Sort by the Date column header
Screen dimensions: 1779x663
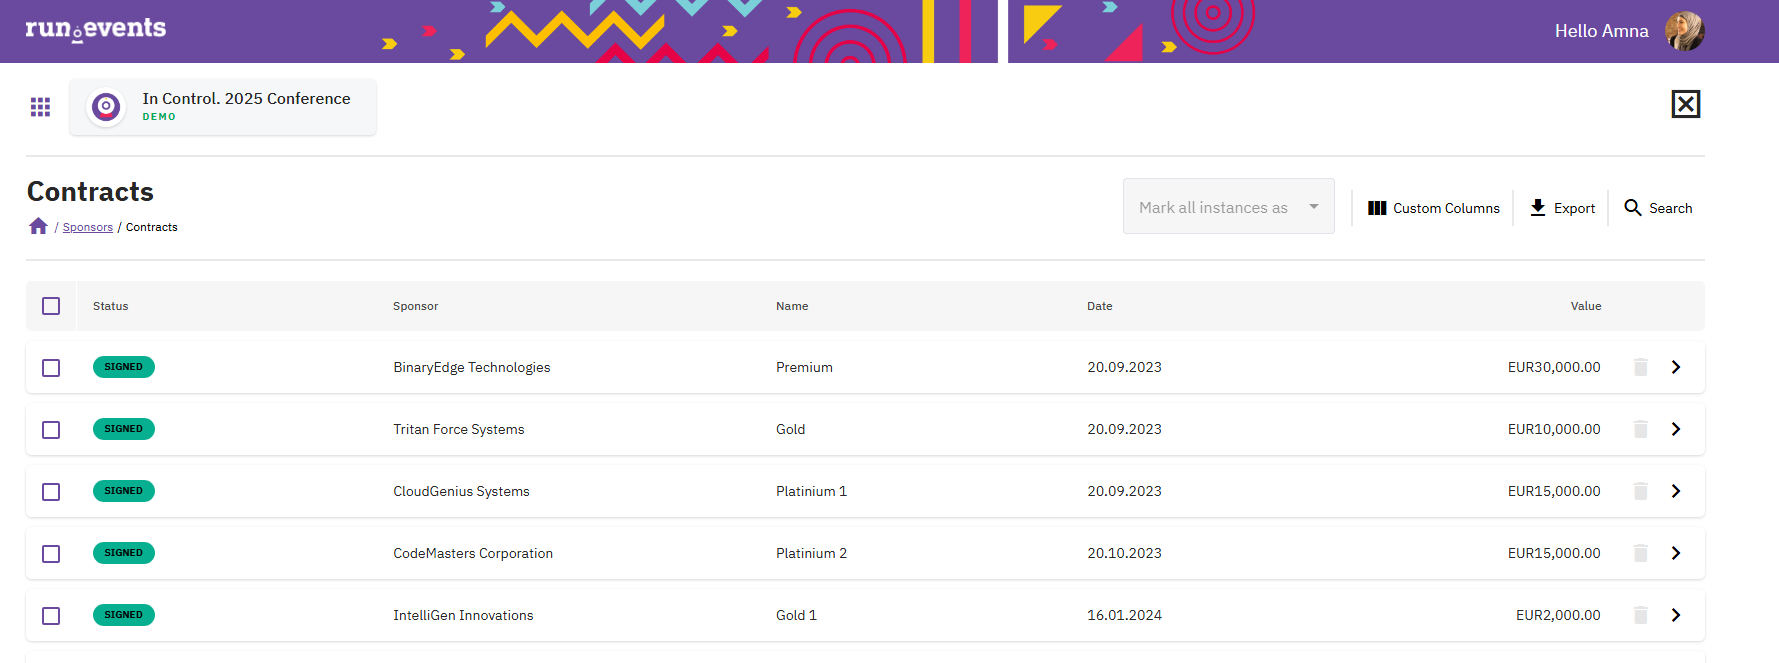(x=1099, y=306)
